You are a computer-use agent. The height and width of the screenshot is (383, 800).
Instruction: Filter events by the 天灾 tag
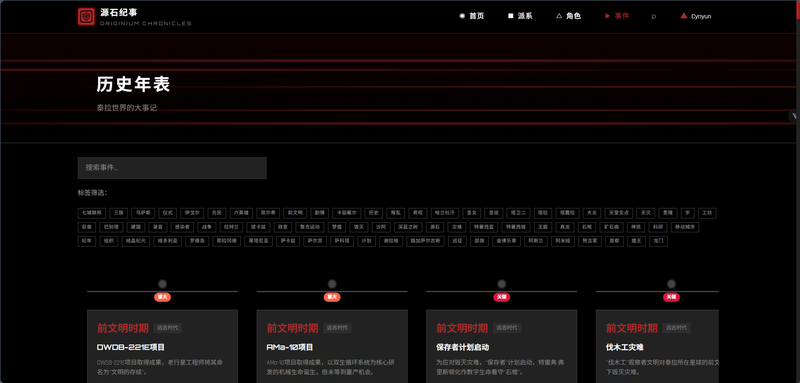(x=646, y=213)
